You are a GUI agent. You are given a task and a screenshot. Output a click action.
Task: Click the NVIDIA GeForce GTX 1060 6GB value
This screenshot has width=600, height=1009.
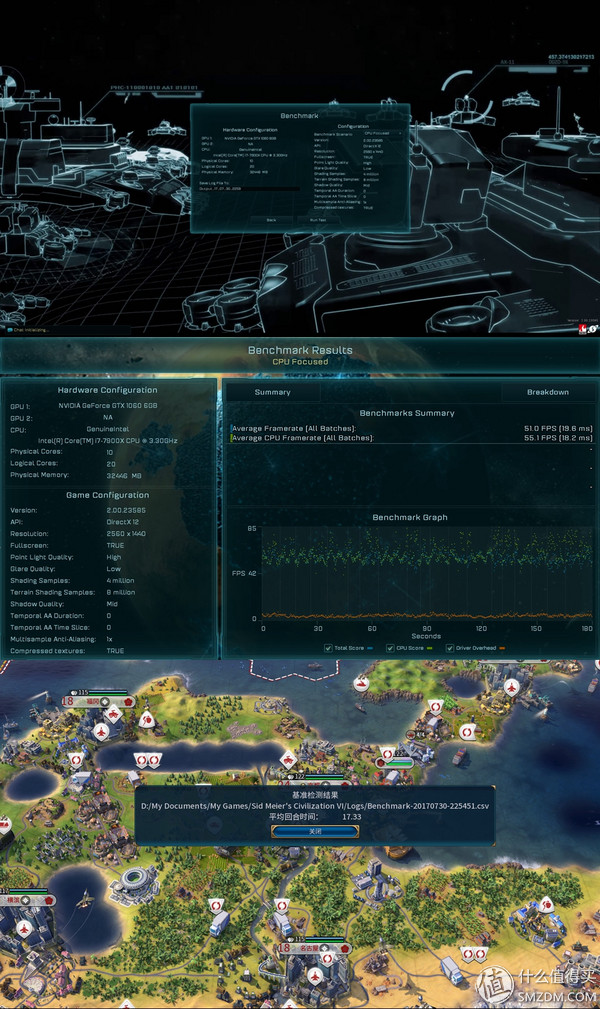108,405
